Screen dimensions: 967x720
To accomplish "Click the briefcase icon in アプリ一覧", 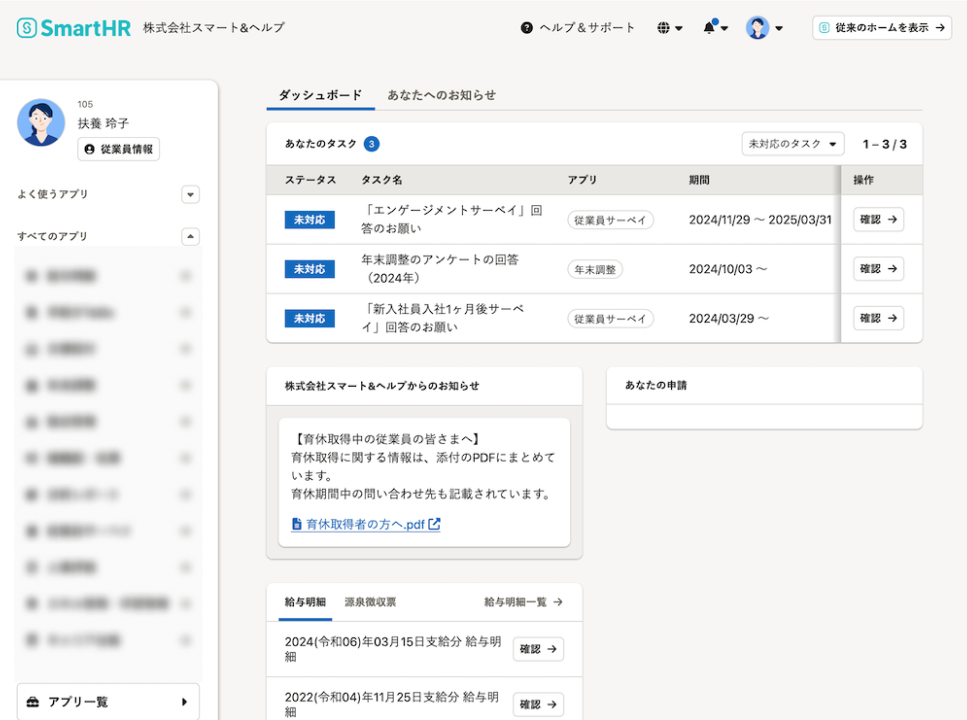I will [33, 702].
